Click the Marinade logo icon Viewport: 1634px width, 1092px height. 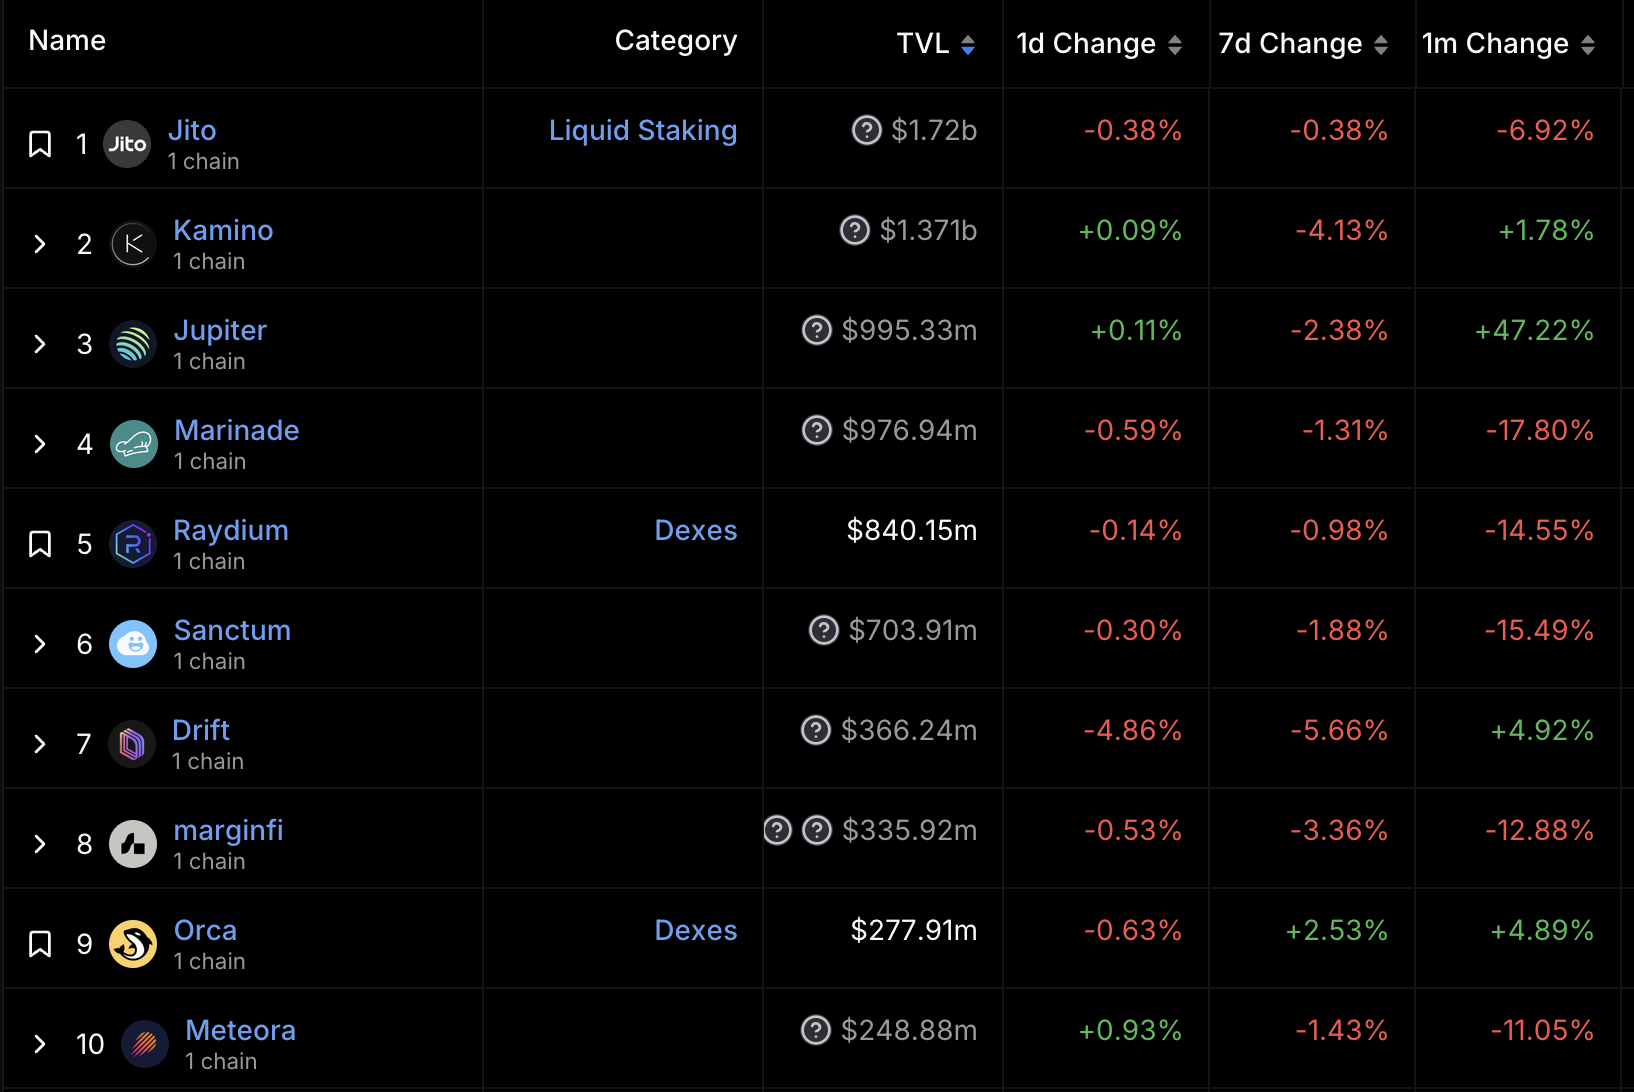click(133, 444)
